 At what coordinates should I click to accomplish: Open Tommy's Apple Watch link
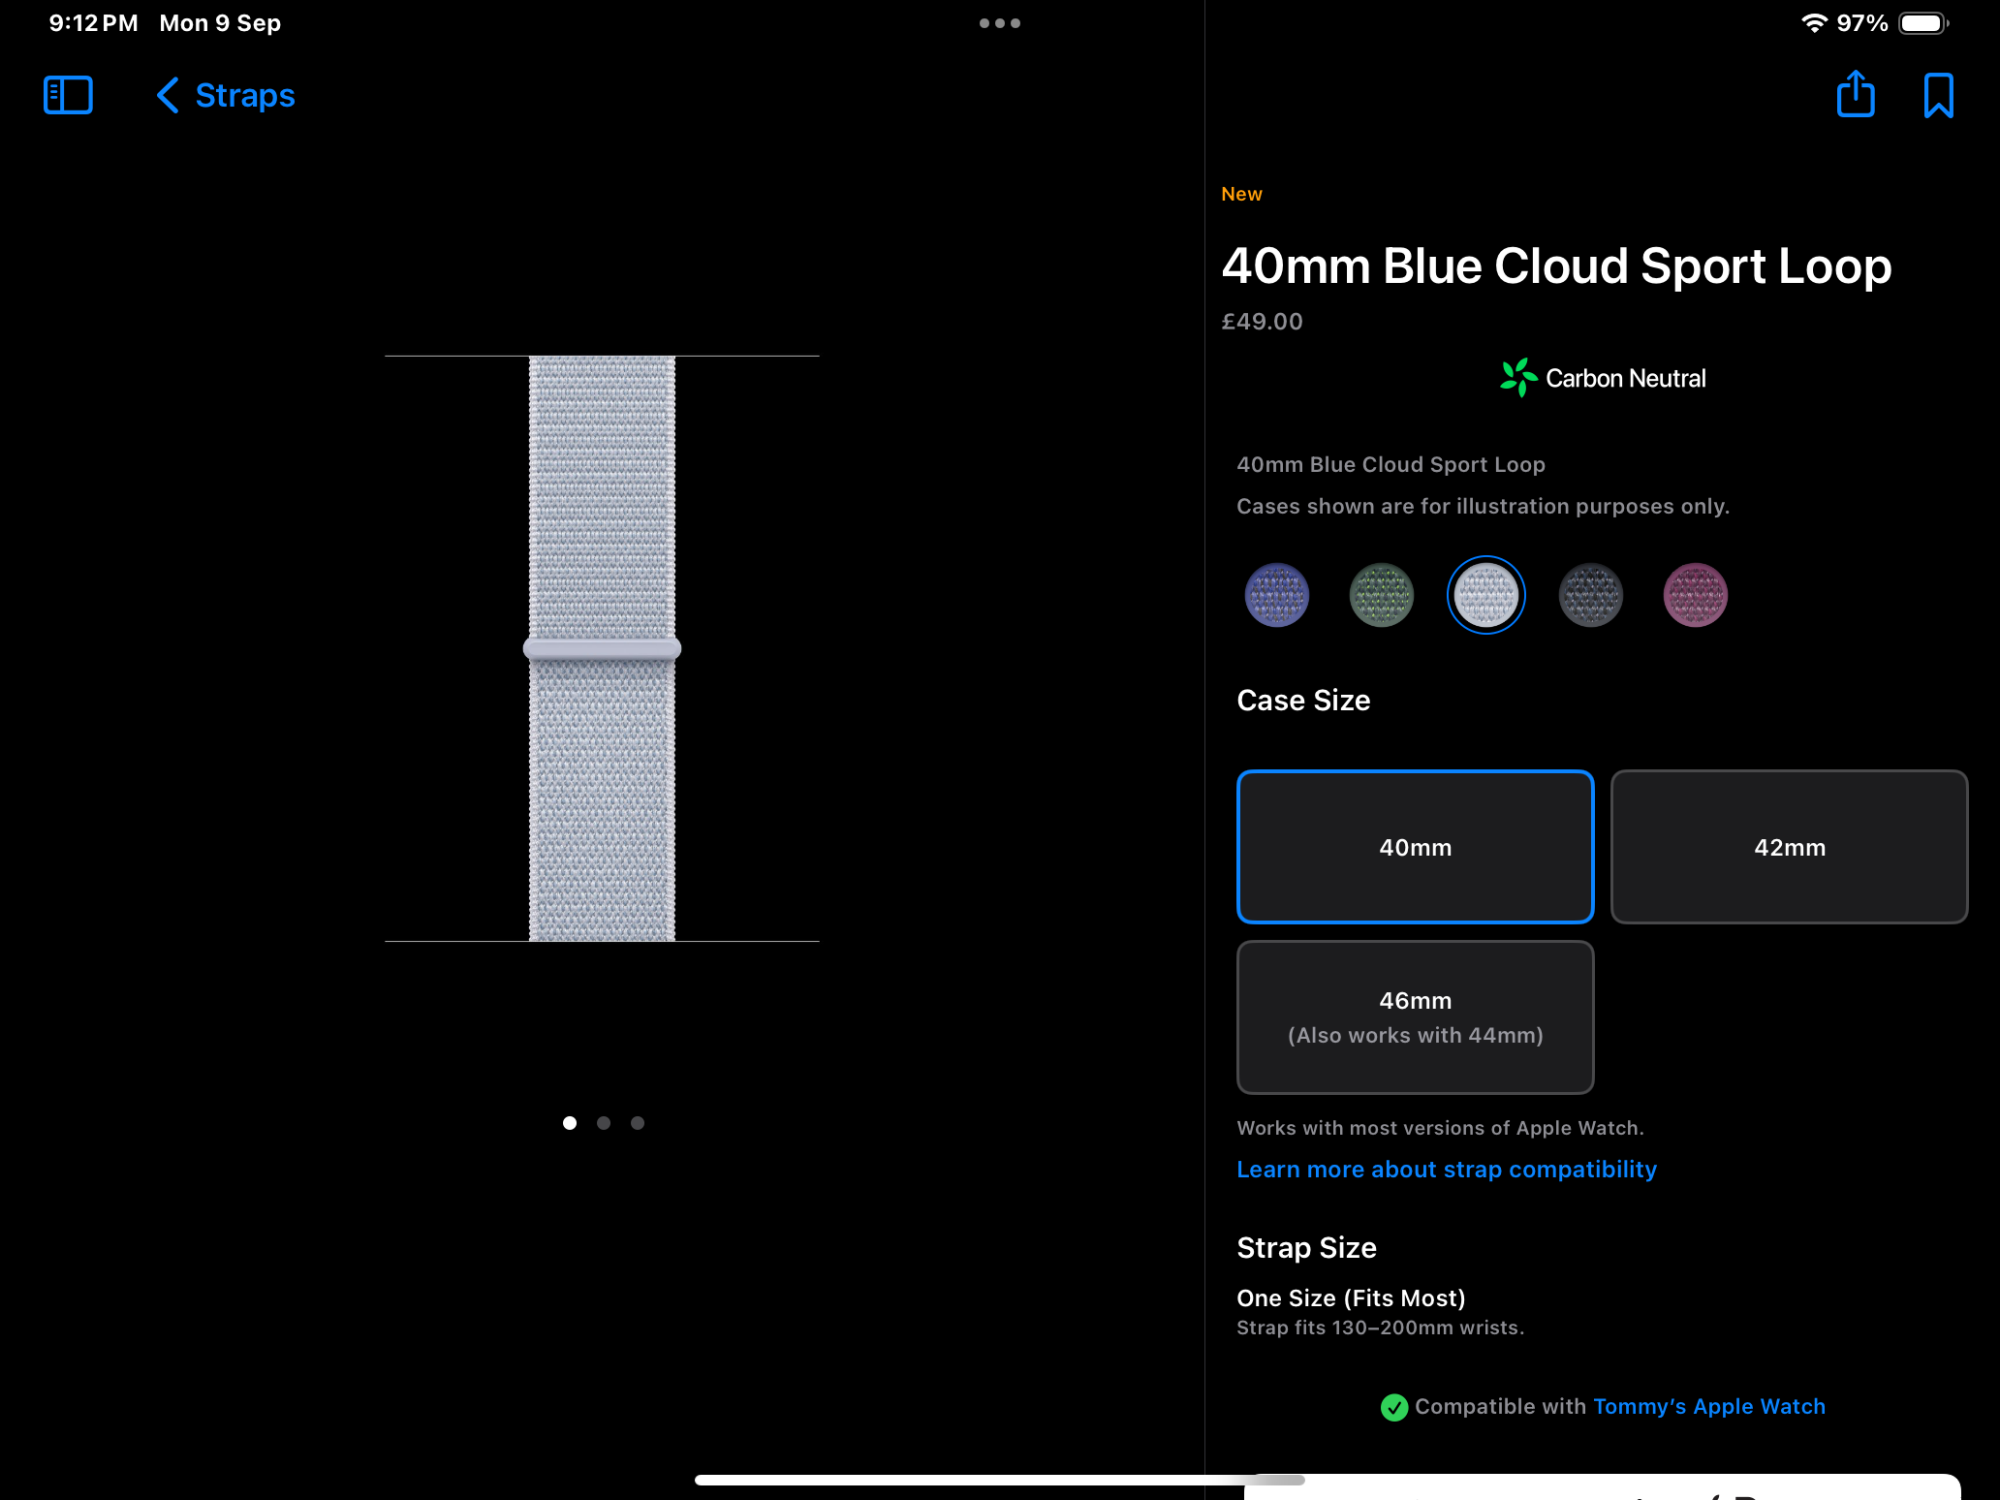(1708, 1407)
